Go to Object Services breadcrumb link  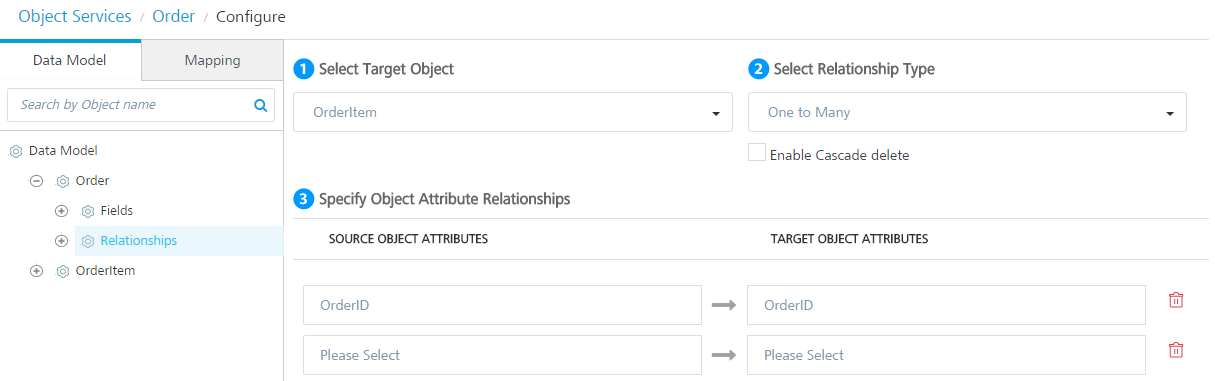pyautogui.click(x=75, y=16)
